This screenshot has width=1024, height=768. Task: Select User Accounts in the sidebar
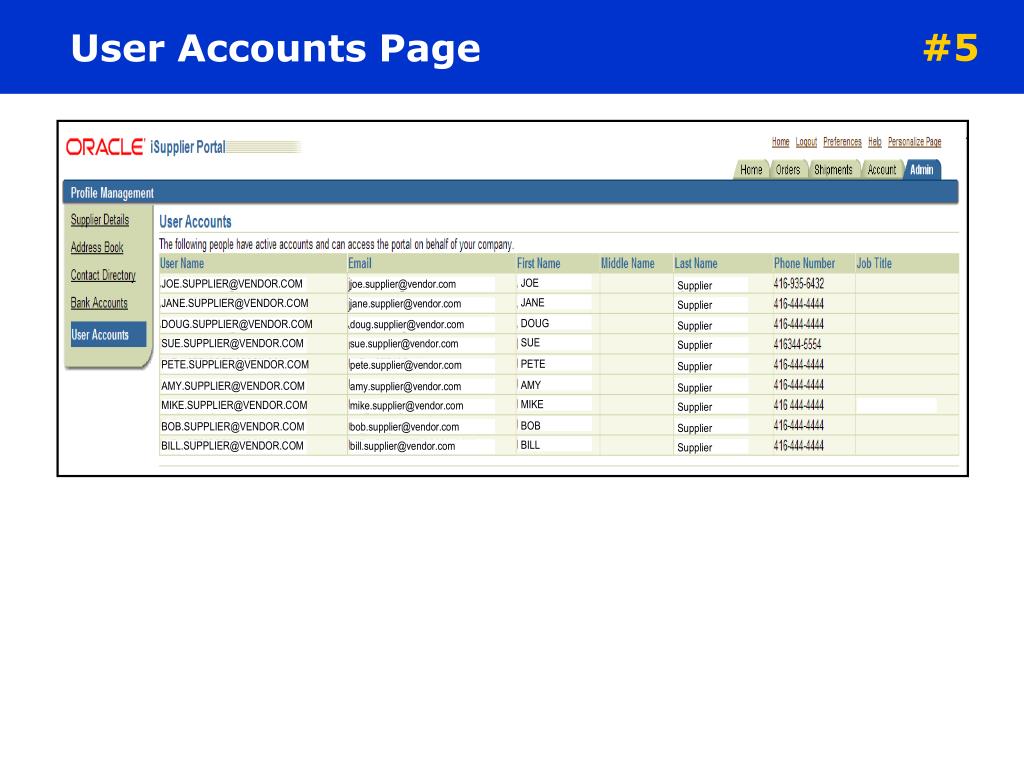tap(108, 334)
